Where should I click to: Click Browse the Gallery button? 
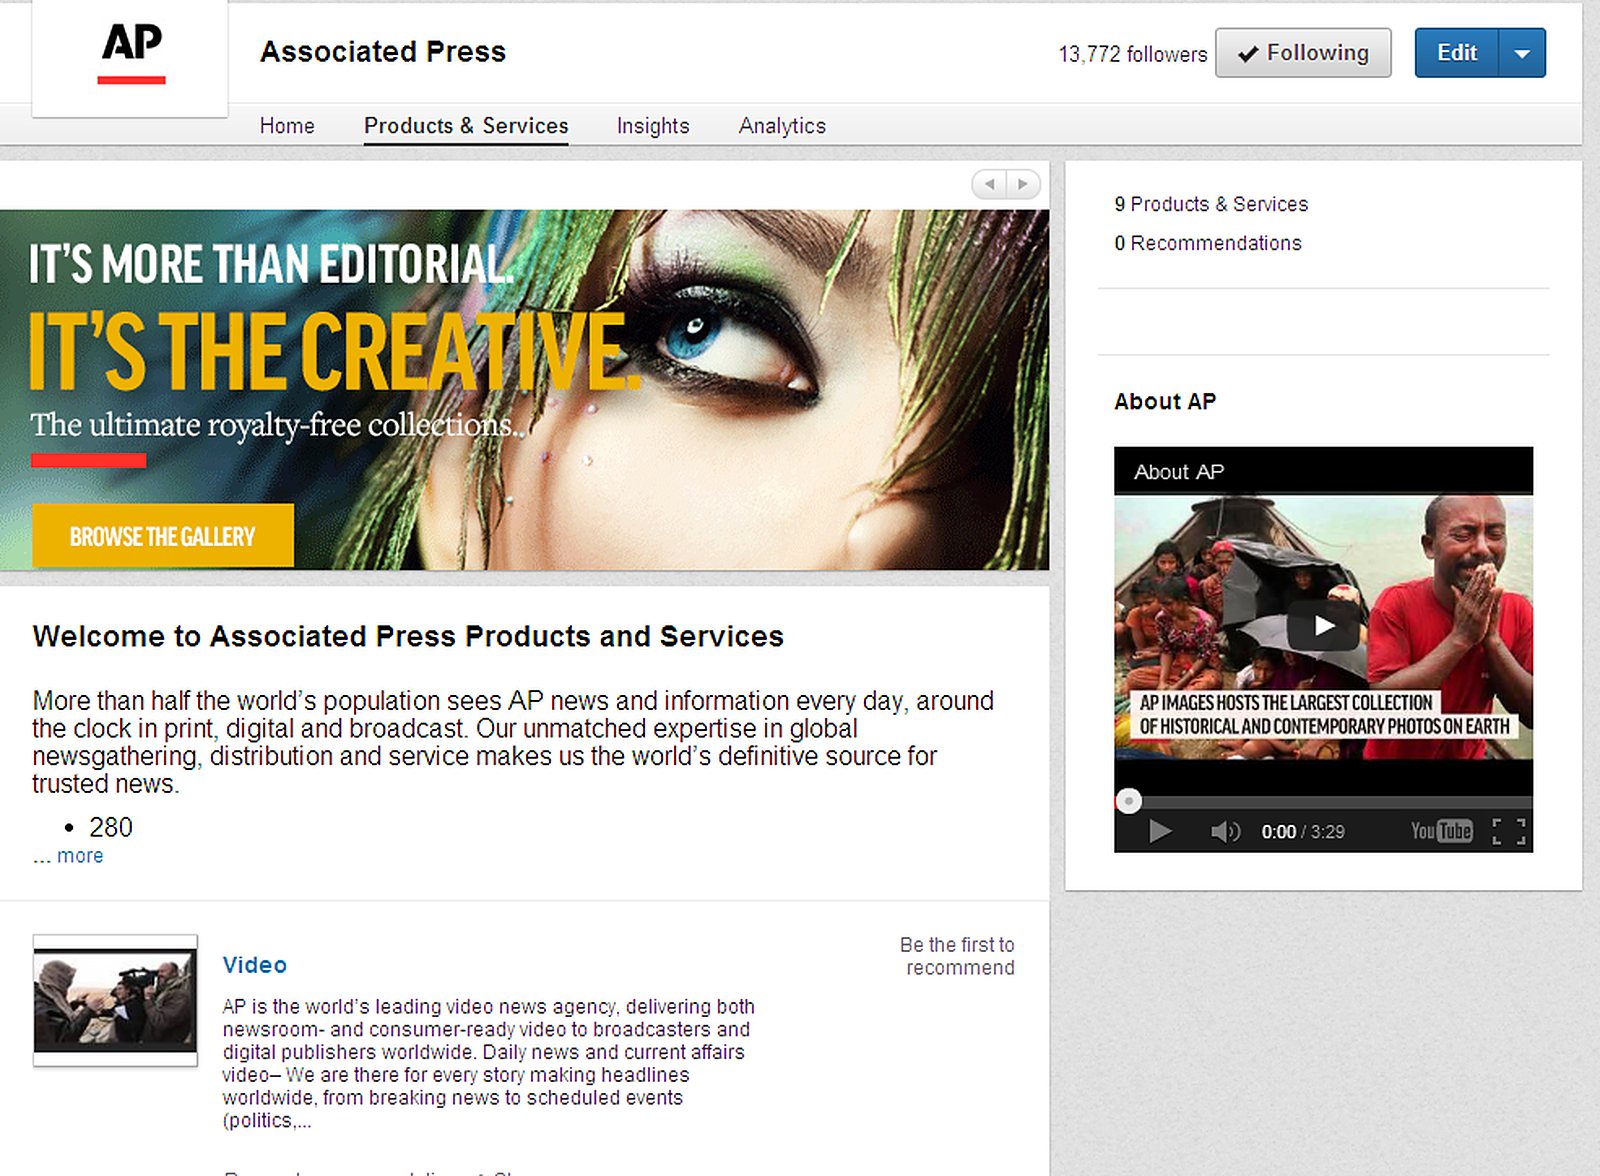click(x=163, y=536)
